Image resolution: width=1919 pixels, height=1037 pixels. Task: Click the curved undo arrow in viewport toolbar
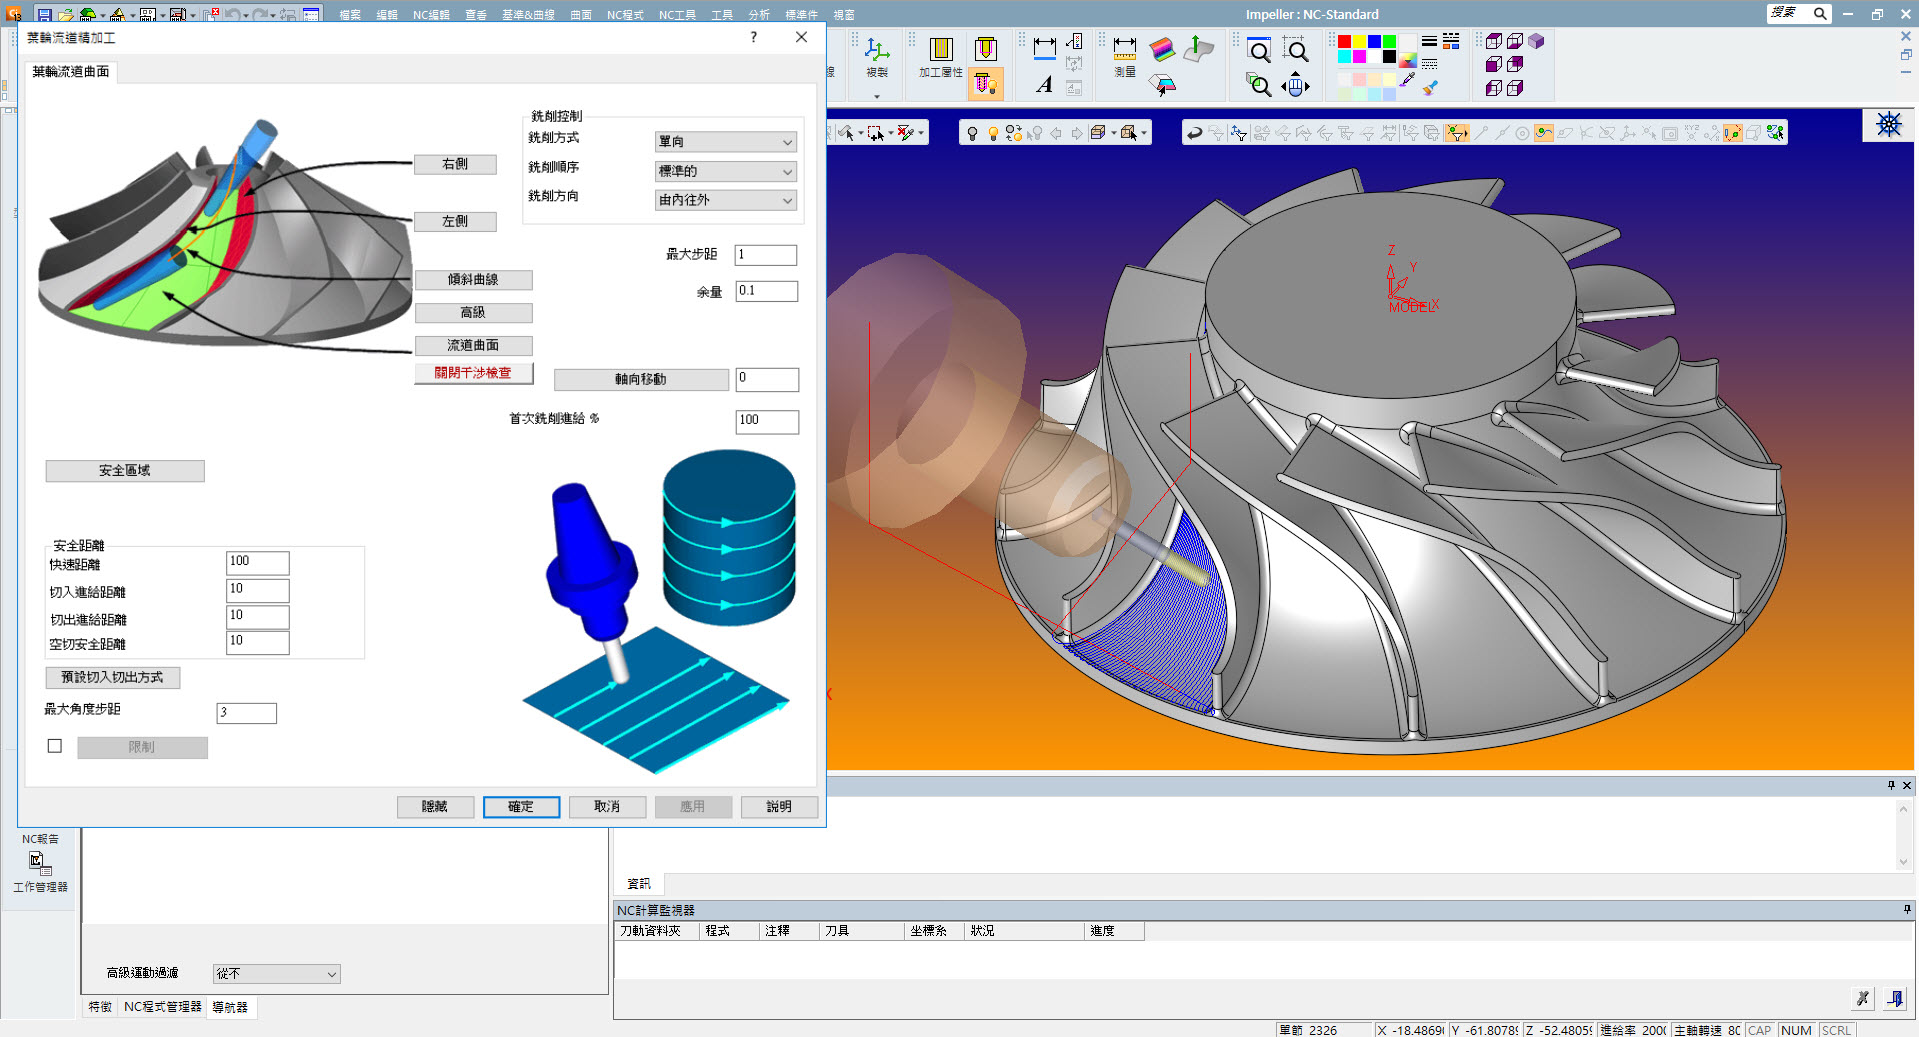[1194, 133]
